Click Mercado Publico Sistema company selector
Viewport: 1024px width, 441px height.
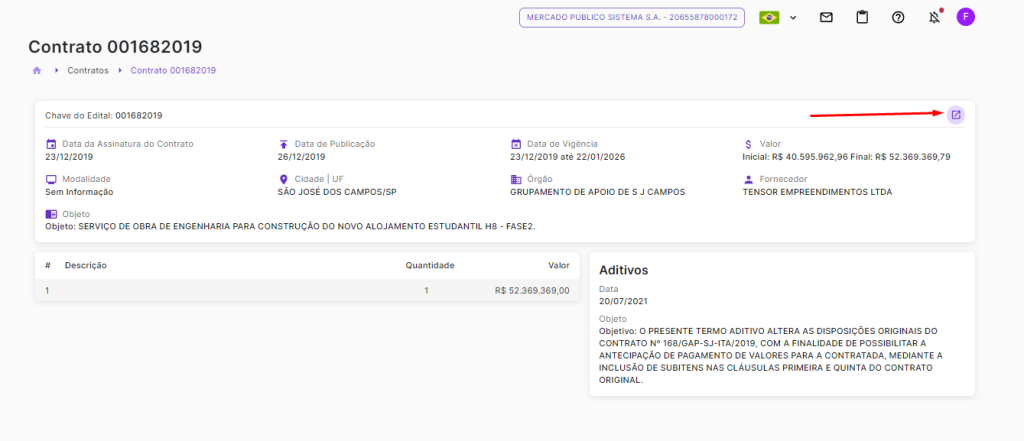tap(631, 17)
